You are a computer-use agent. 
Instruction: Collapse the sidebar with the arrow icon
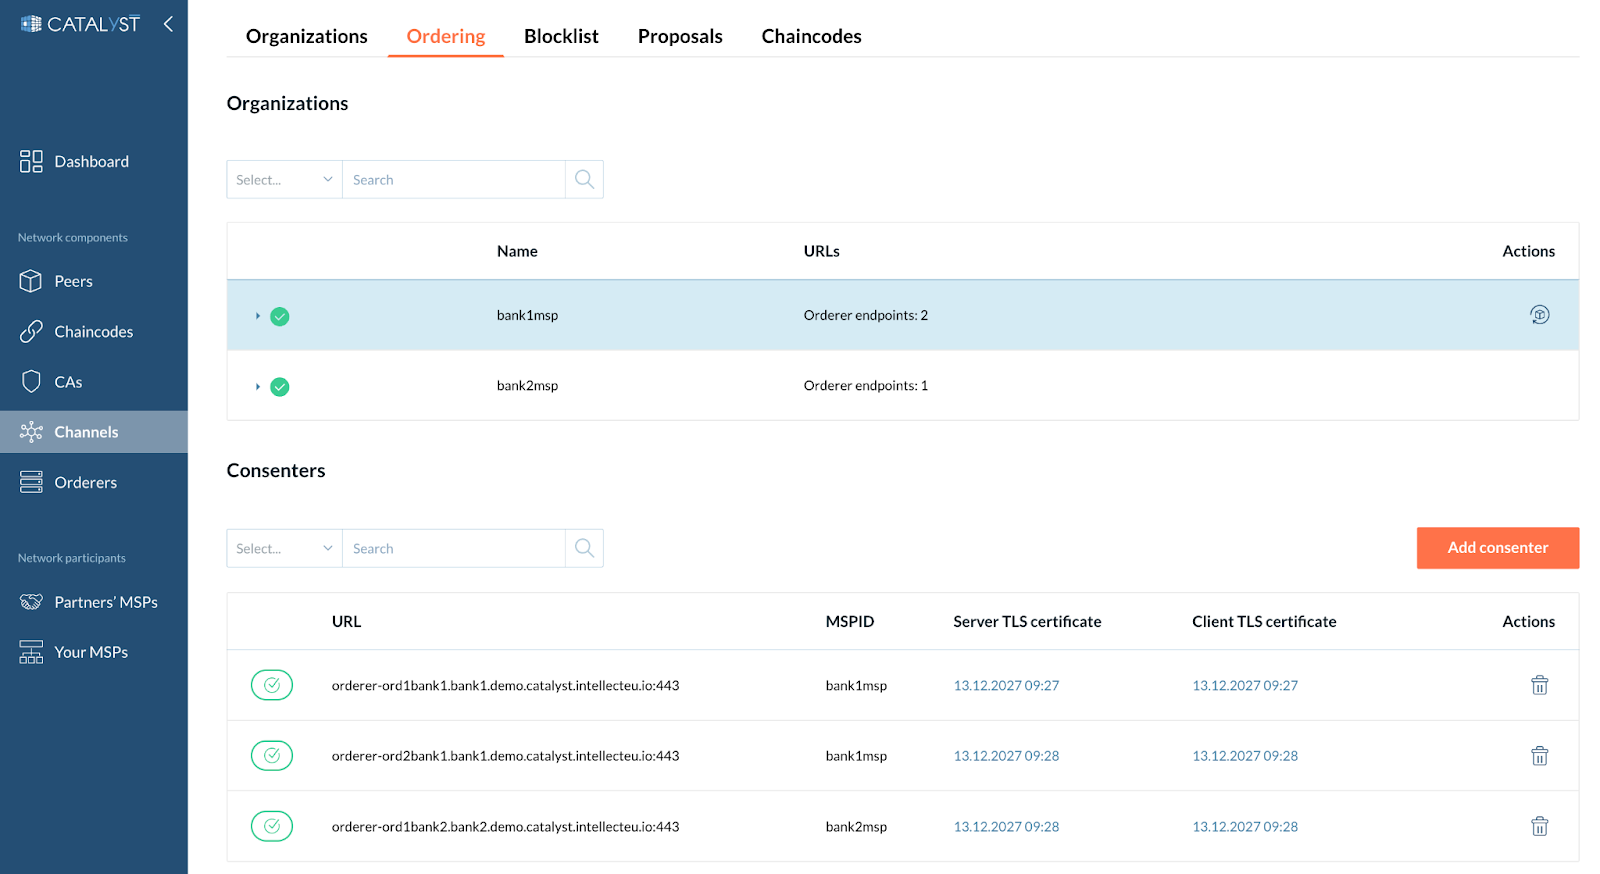(168, 24)
